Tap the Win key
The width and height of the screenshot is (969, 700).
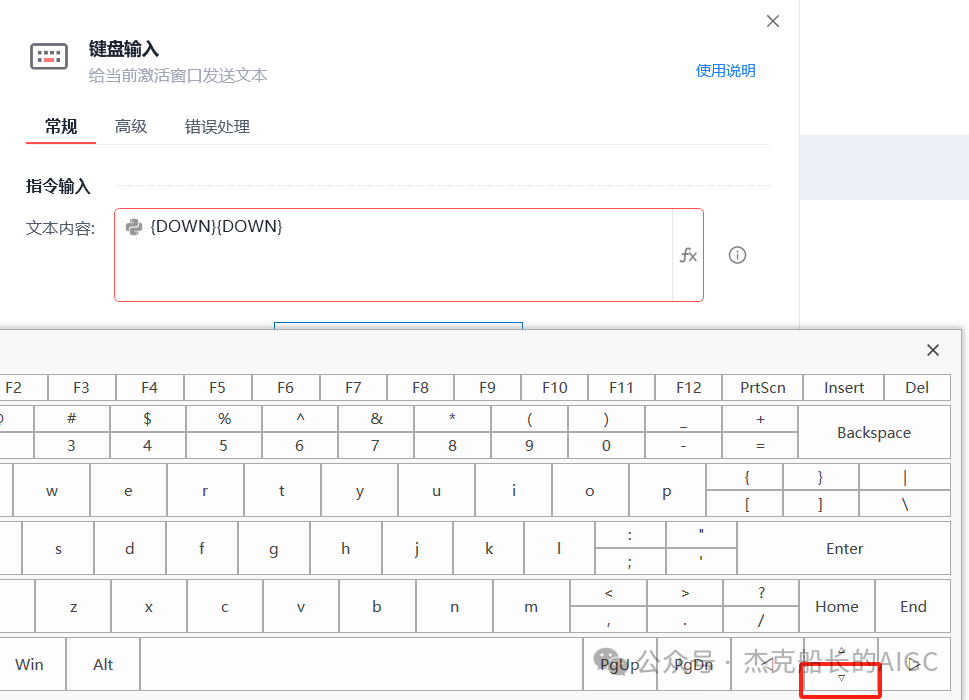pos(29,664)
